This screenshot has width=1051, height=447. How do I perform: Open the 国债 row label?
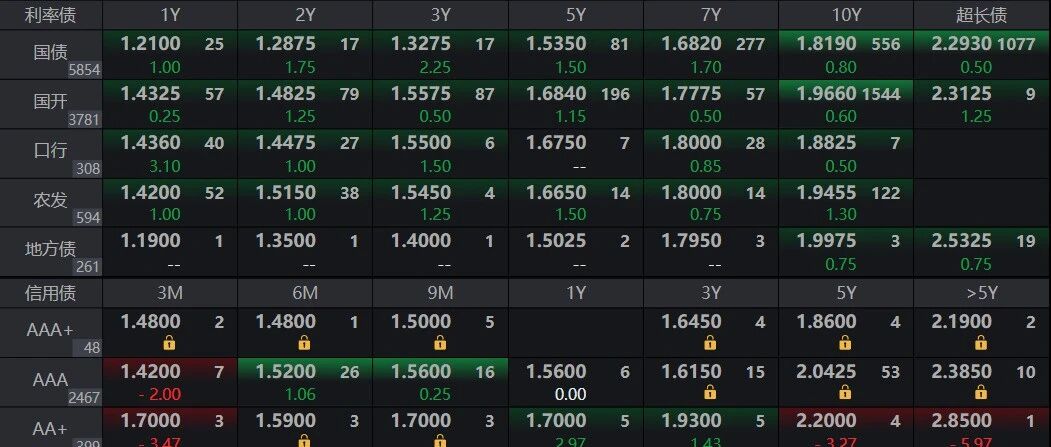pyautogui.click(x=50, y=50)
